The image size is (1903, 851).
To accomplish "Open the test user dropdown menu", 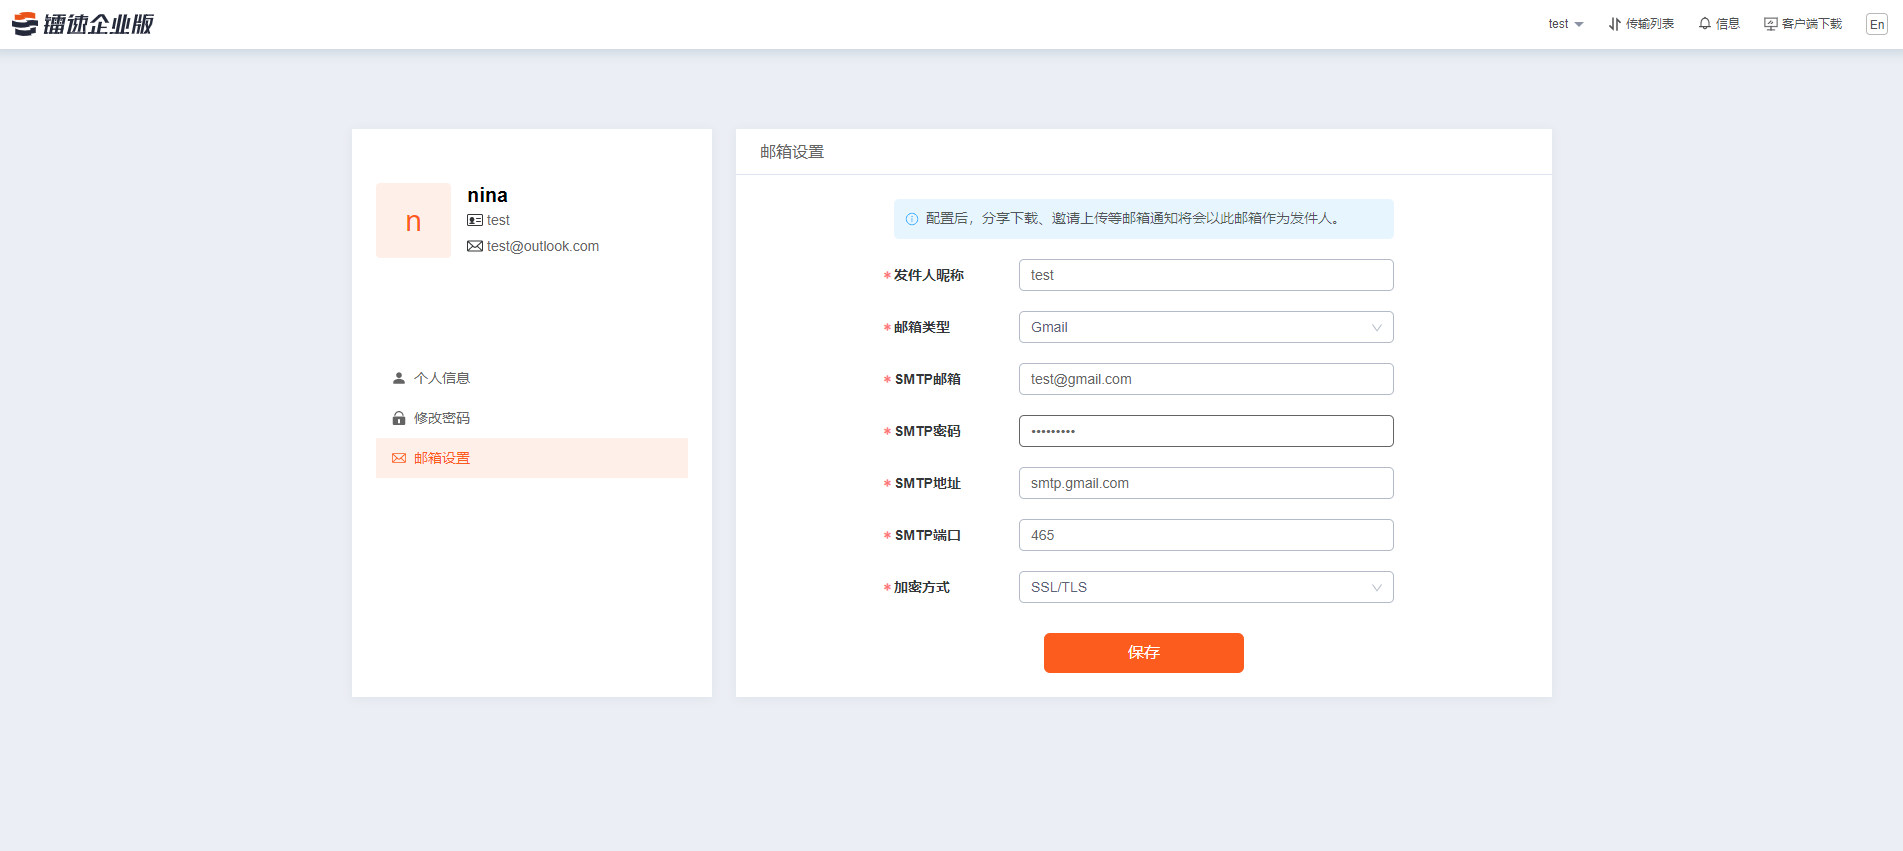I will tap(1565, 24).
